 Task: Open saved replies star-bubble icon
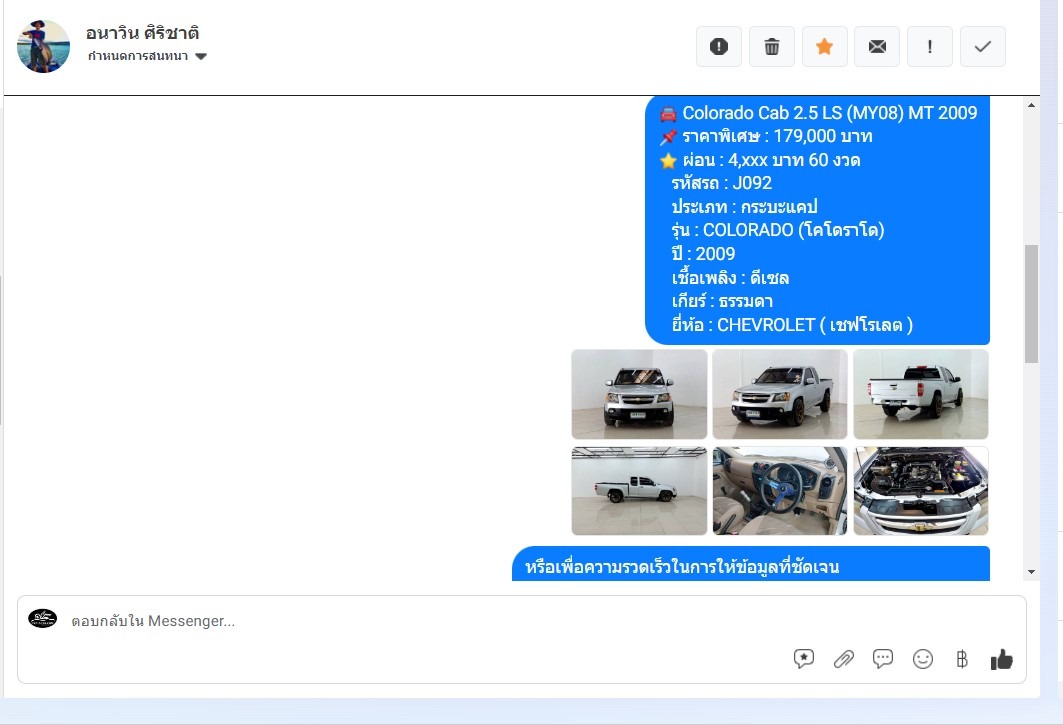point(803,659)
